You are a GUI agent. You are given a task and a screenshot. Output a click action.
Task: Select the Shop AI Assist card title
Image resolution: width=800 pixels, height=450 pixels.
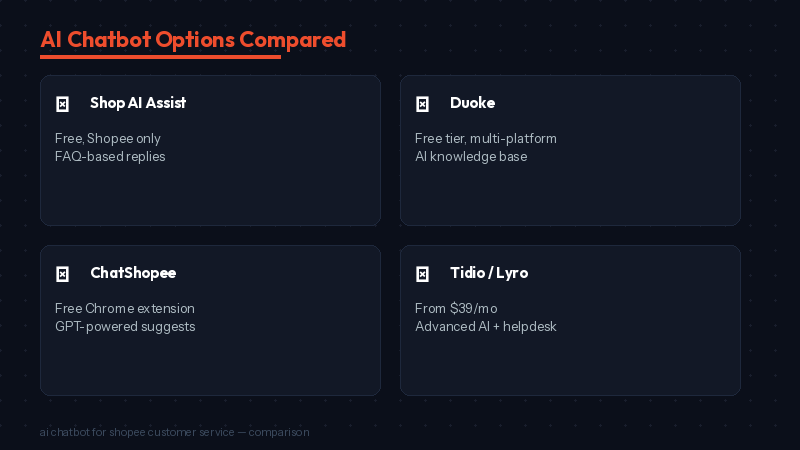[x=138, y=103]
